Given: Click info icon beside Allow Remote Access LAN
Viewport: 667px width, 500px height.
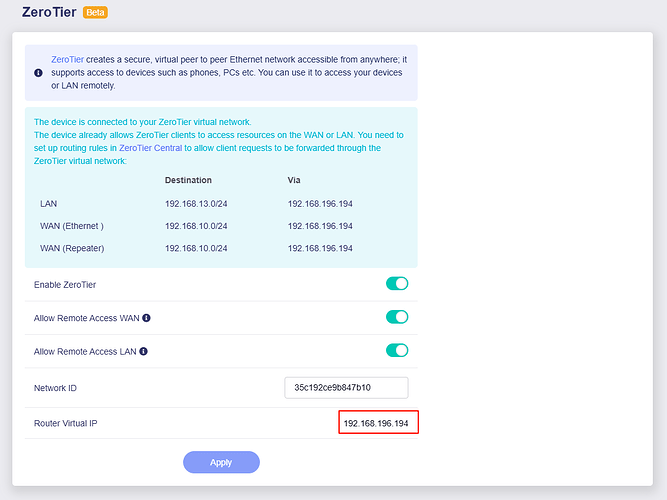Looking at the screenshot, I should point(144,351).
